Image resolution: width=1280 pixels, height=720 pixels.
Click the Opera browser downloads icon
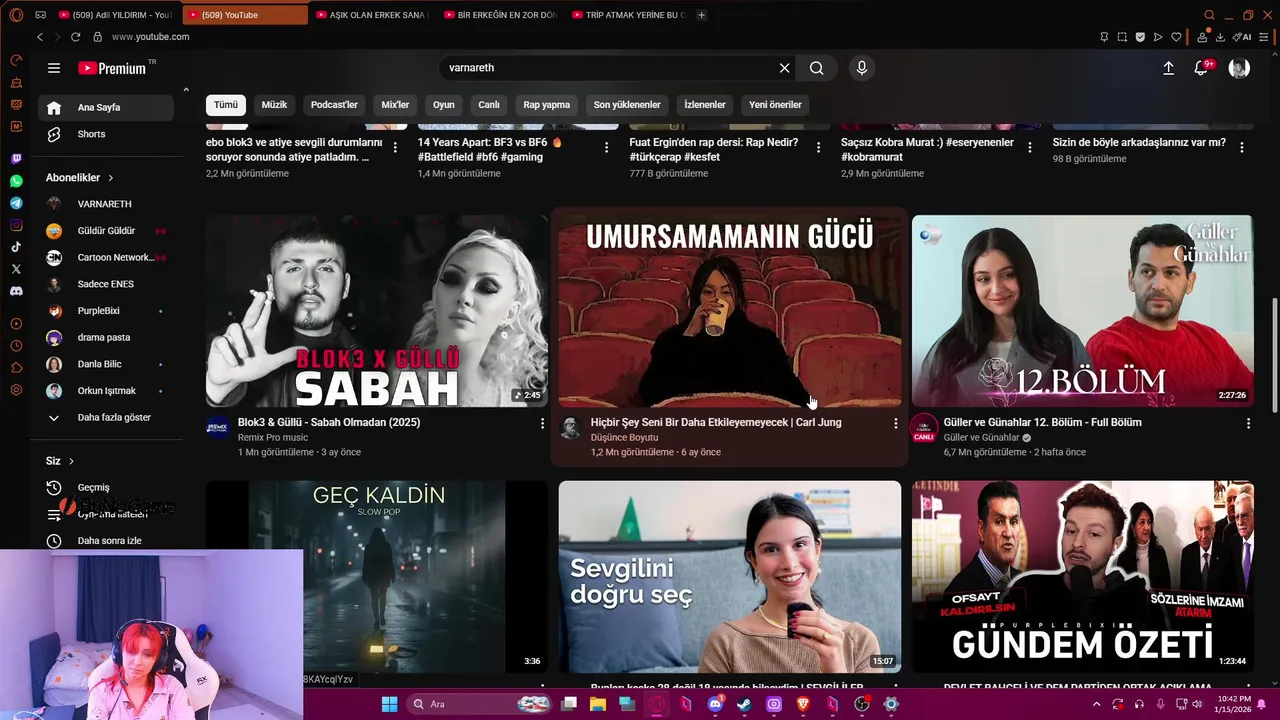[1220, 37]
